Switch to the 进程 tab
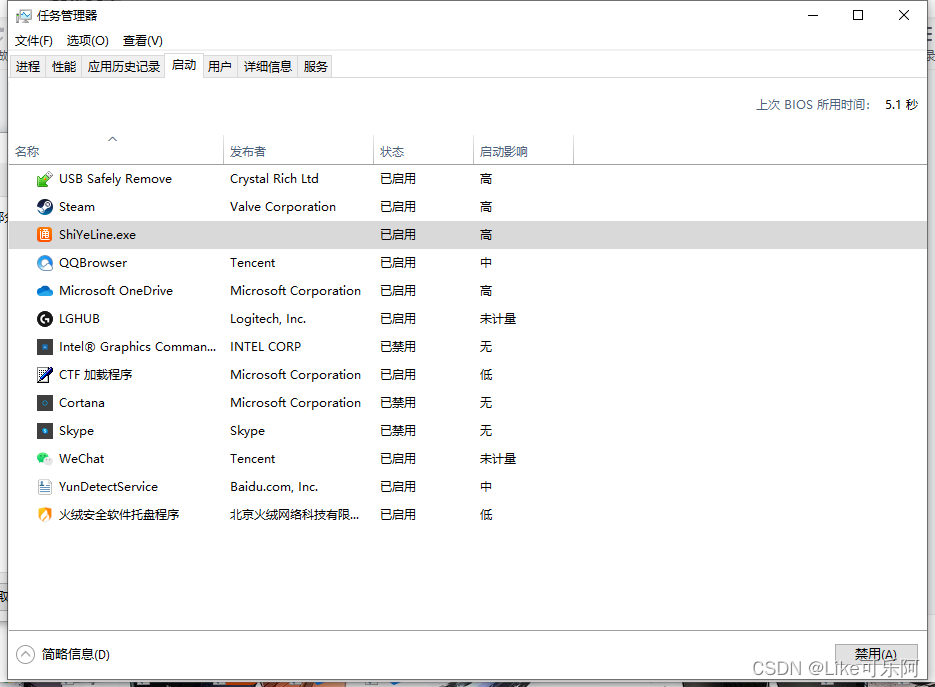This screenshot has width=935, height=687. pyautogui.click(x=27, y=67)
